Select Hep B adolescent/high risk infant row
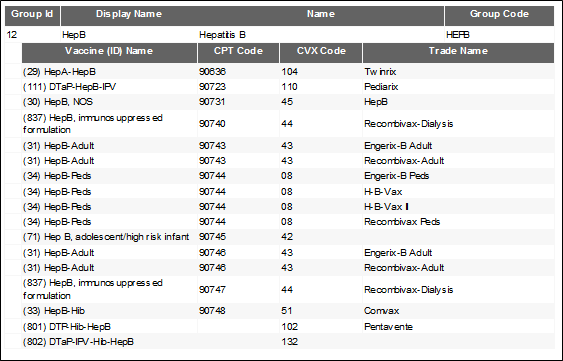 click(x=288, y=237)
